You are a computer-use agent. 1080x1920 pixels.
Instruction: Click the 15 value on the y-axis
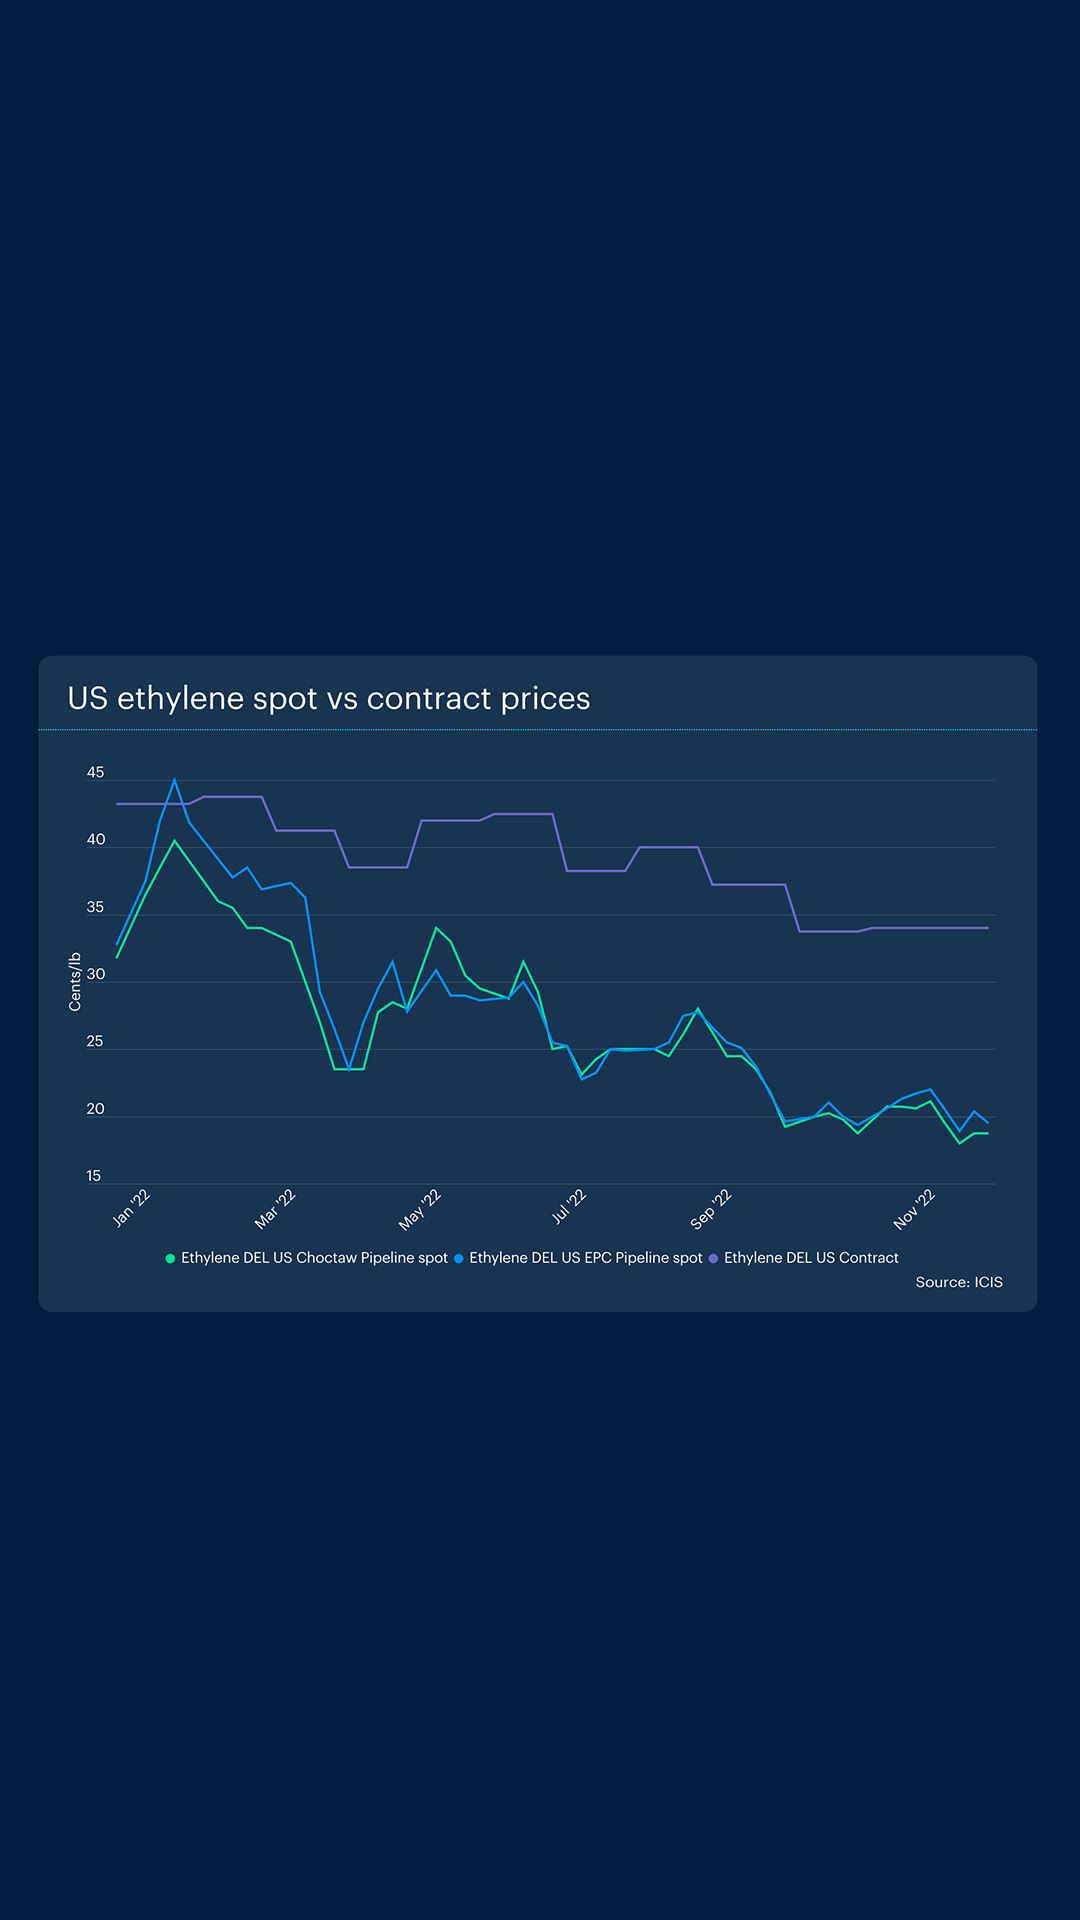coord(94,1176)
